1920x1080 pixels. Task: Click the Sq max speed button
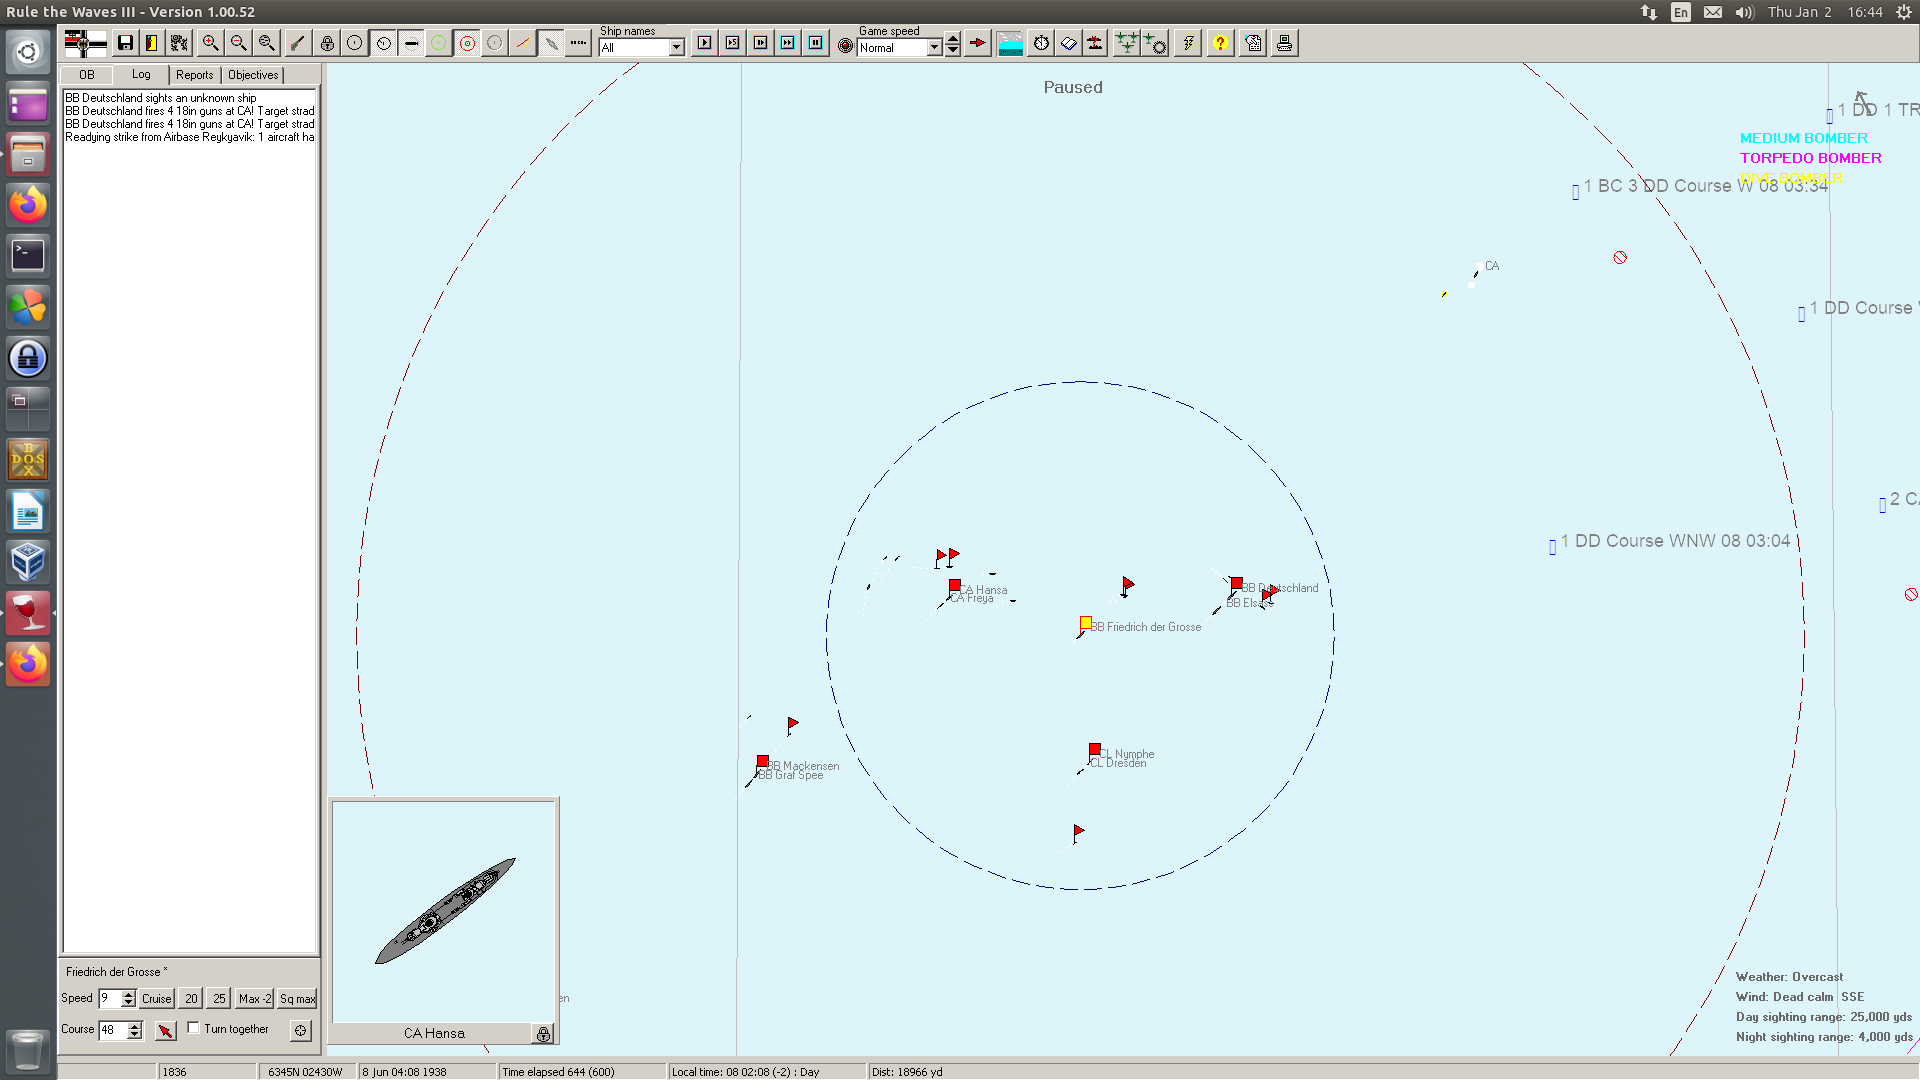pos(297,998)
